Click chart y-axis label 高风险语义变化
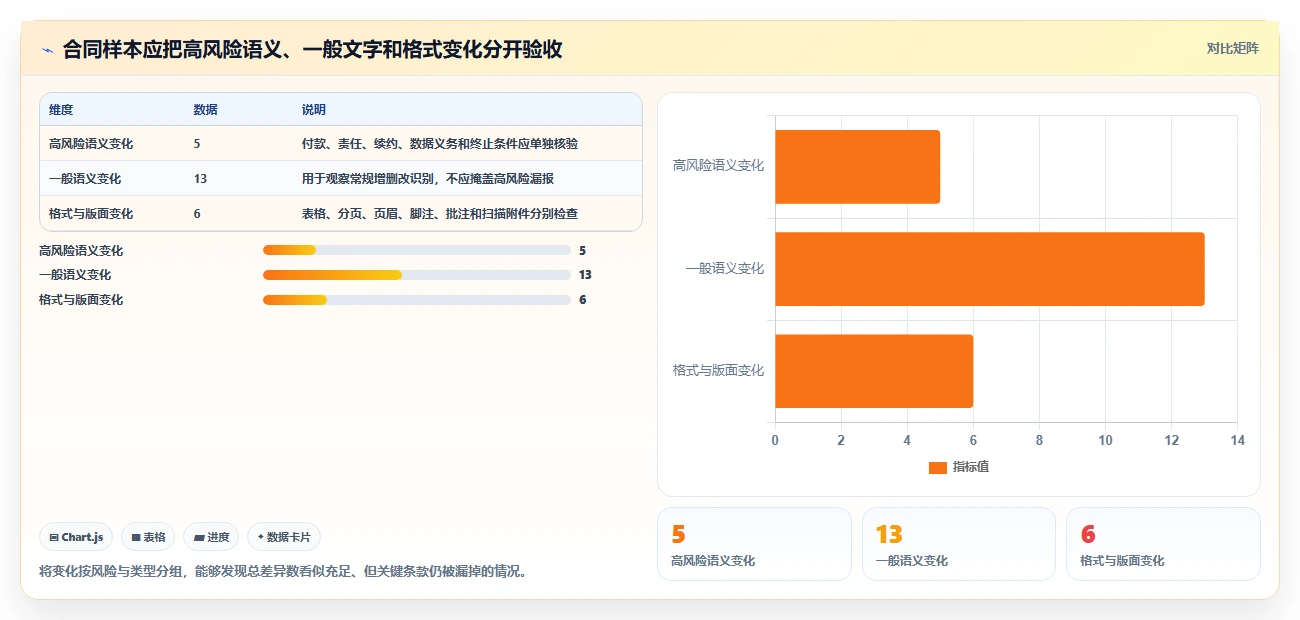The width and height of the screenshot is (1300, 620). tap(718, 166)
